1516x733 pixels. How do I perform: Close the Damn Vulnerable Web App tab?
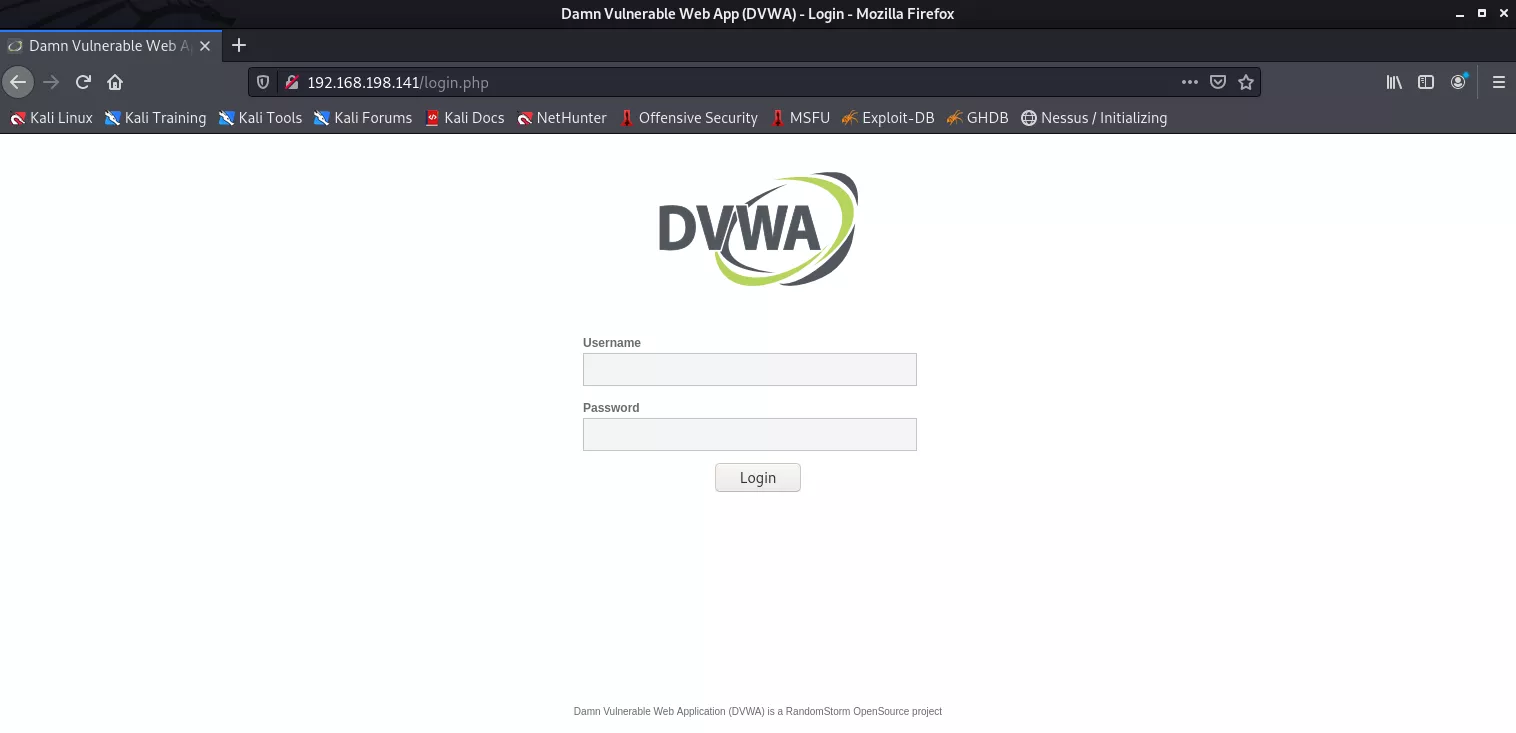pyautogui.click(x=205, y=46)
